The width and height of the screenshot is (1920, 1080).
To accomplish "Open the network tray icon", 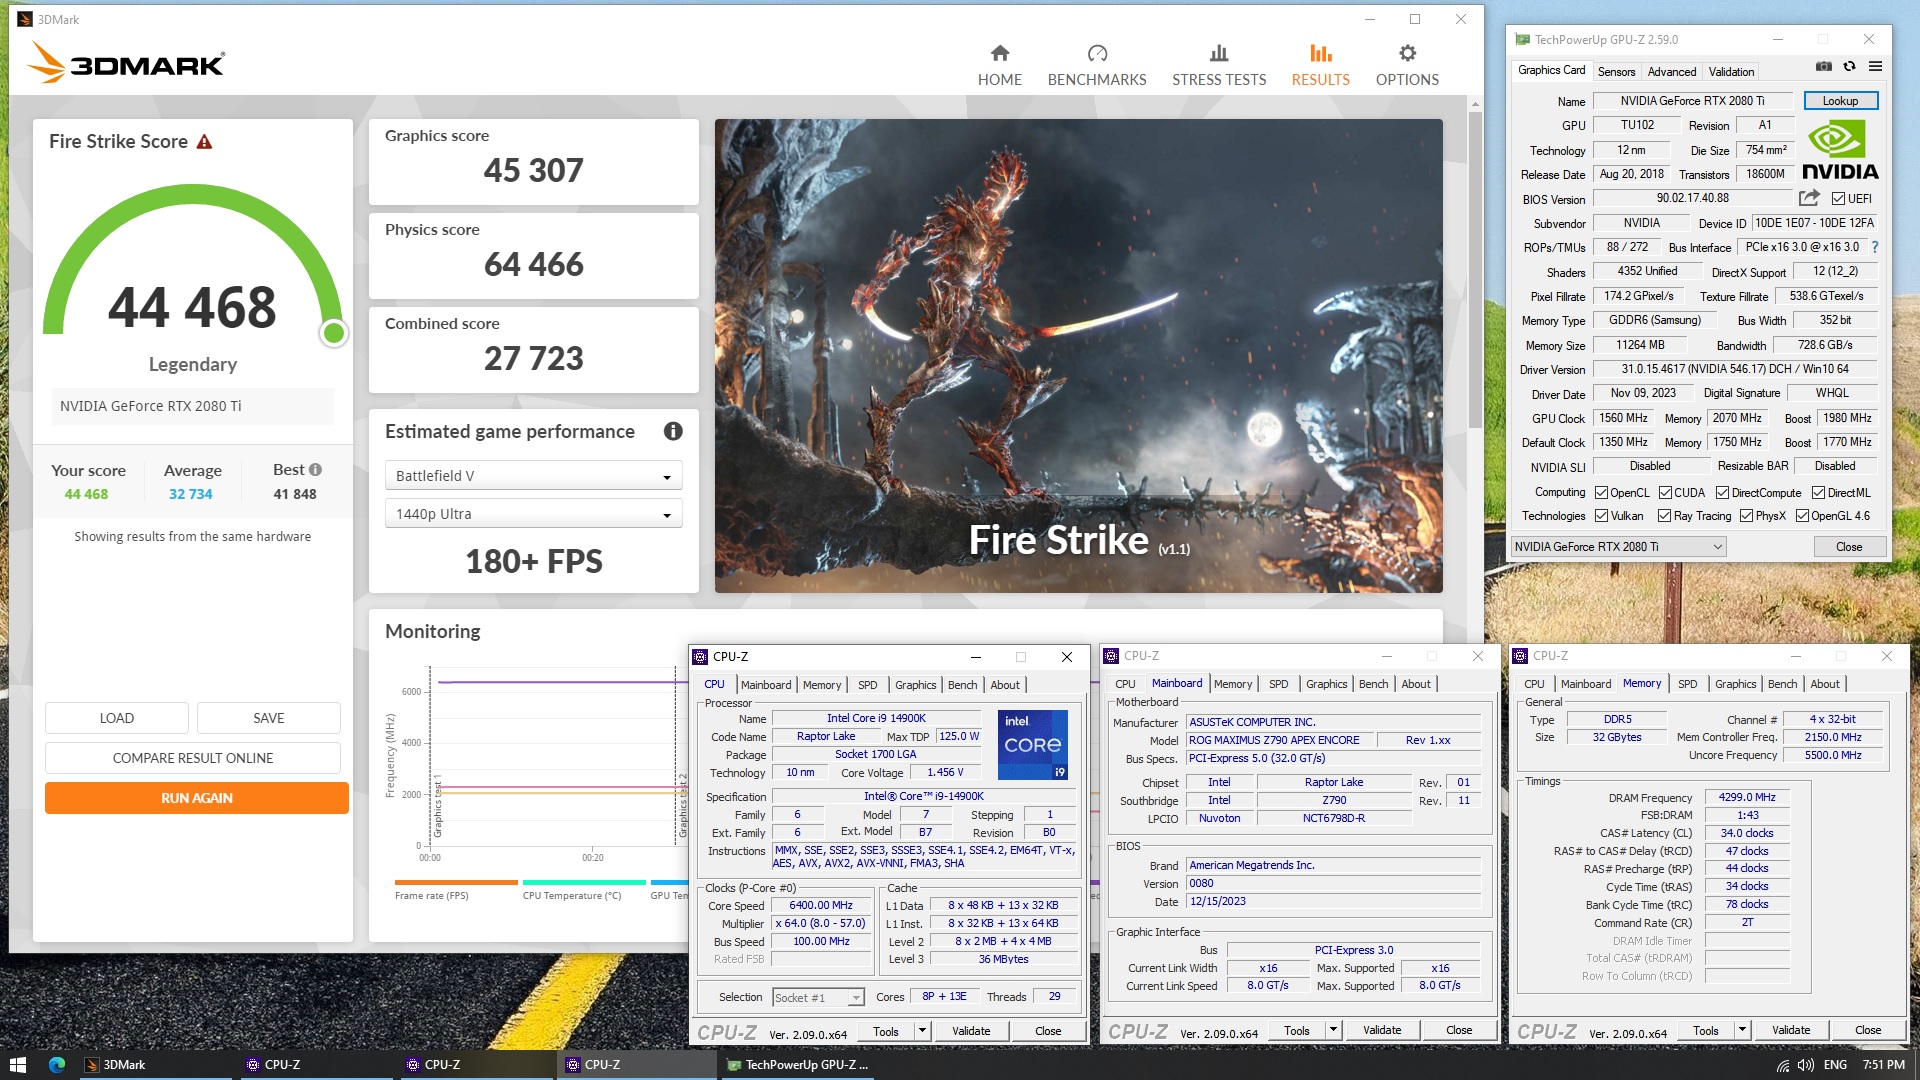I will coord(1783,1065).
